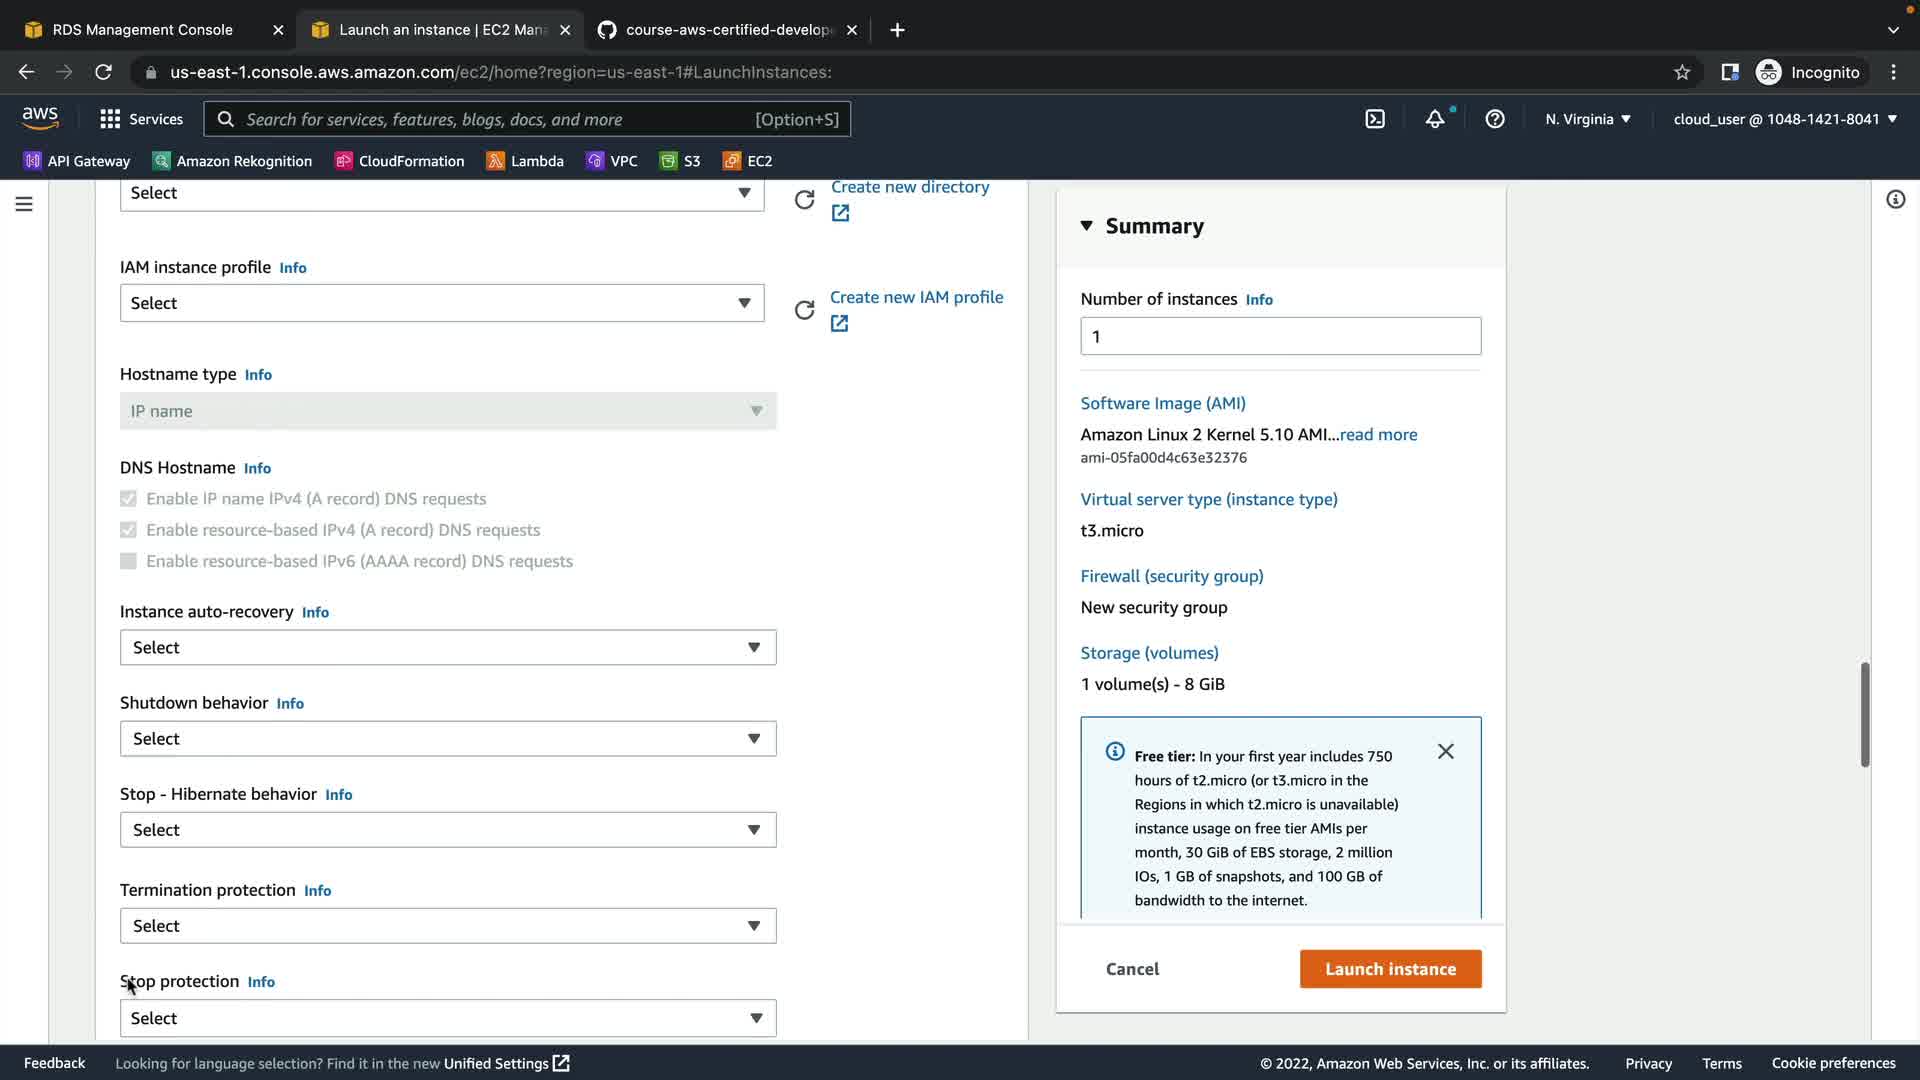The height and width of the screenshot is (1080, 1920).
Task: Open the Shutdown behavior dropdown
Action: (447, 739)
